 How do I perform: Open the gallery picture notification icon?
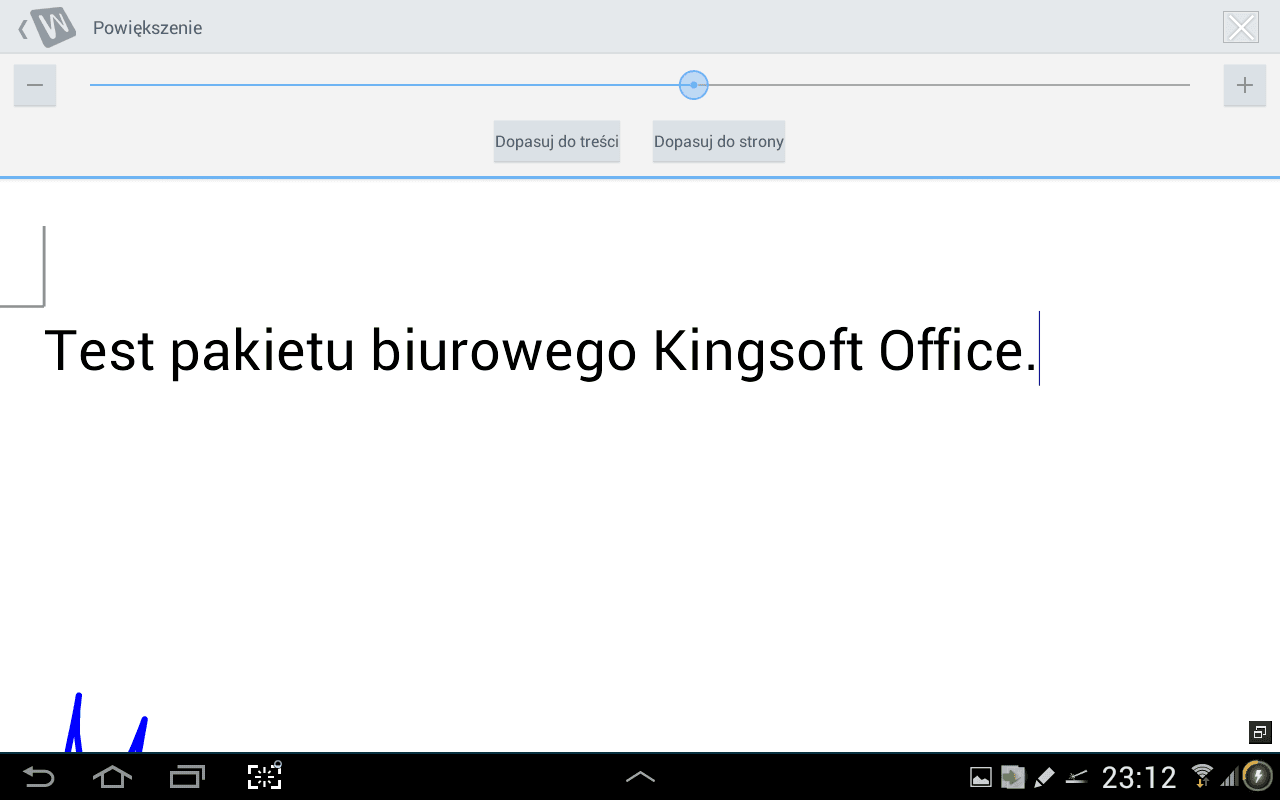981,777
